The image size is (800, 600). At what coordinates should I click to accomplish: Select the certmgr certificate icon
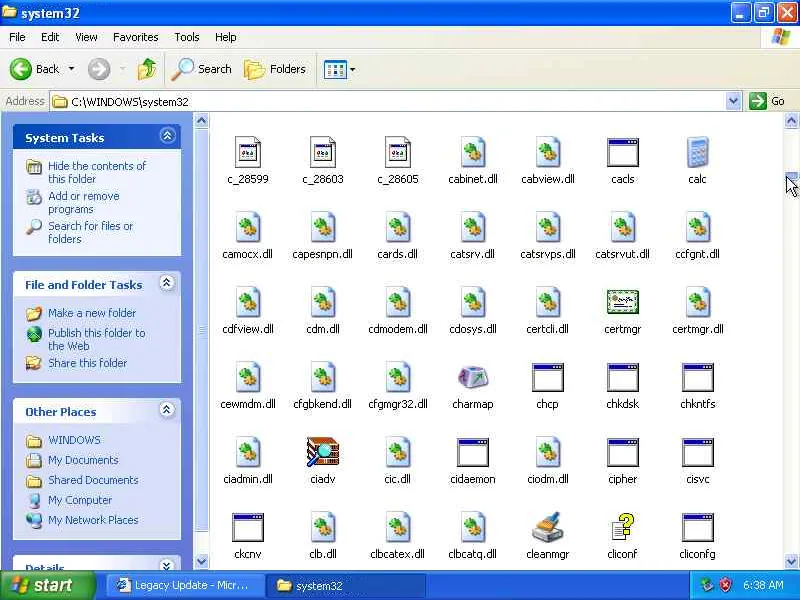tap(622, 302)
